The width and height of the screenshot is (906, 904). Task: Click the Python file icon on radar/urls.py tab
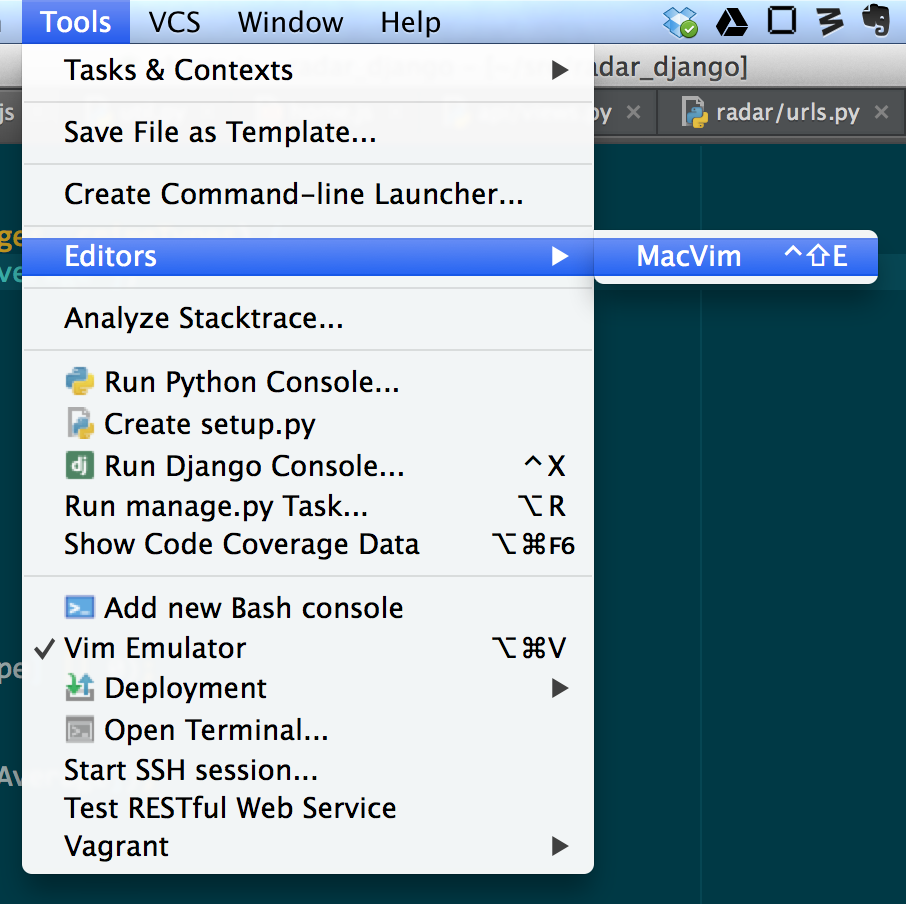695,112
